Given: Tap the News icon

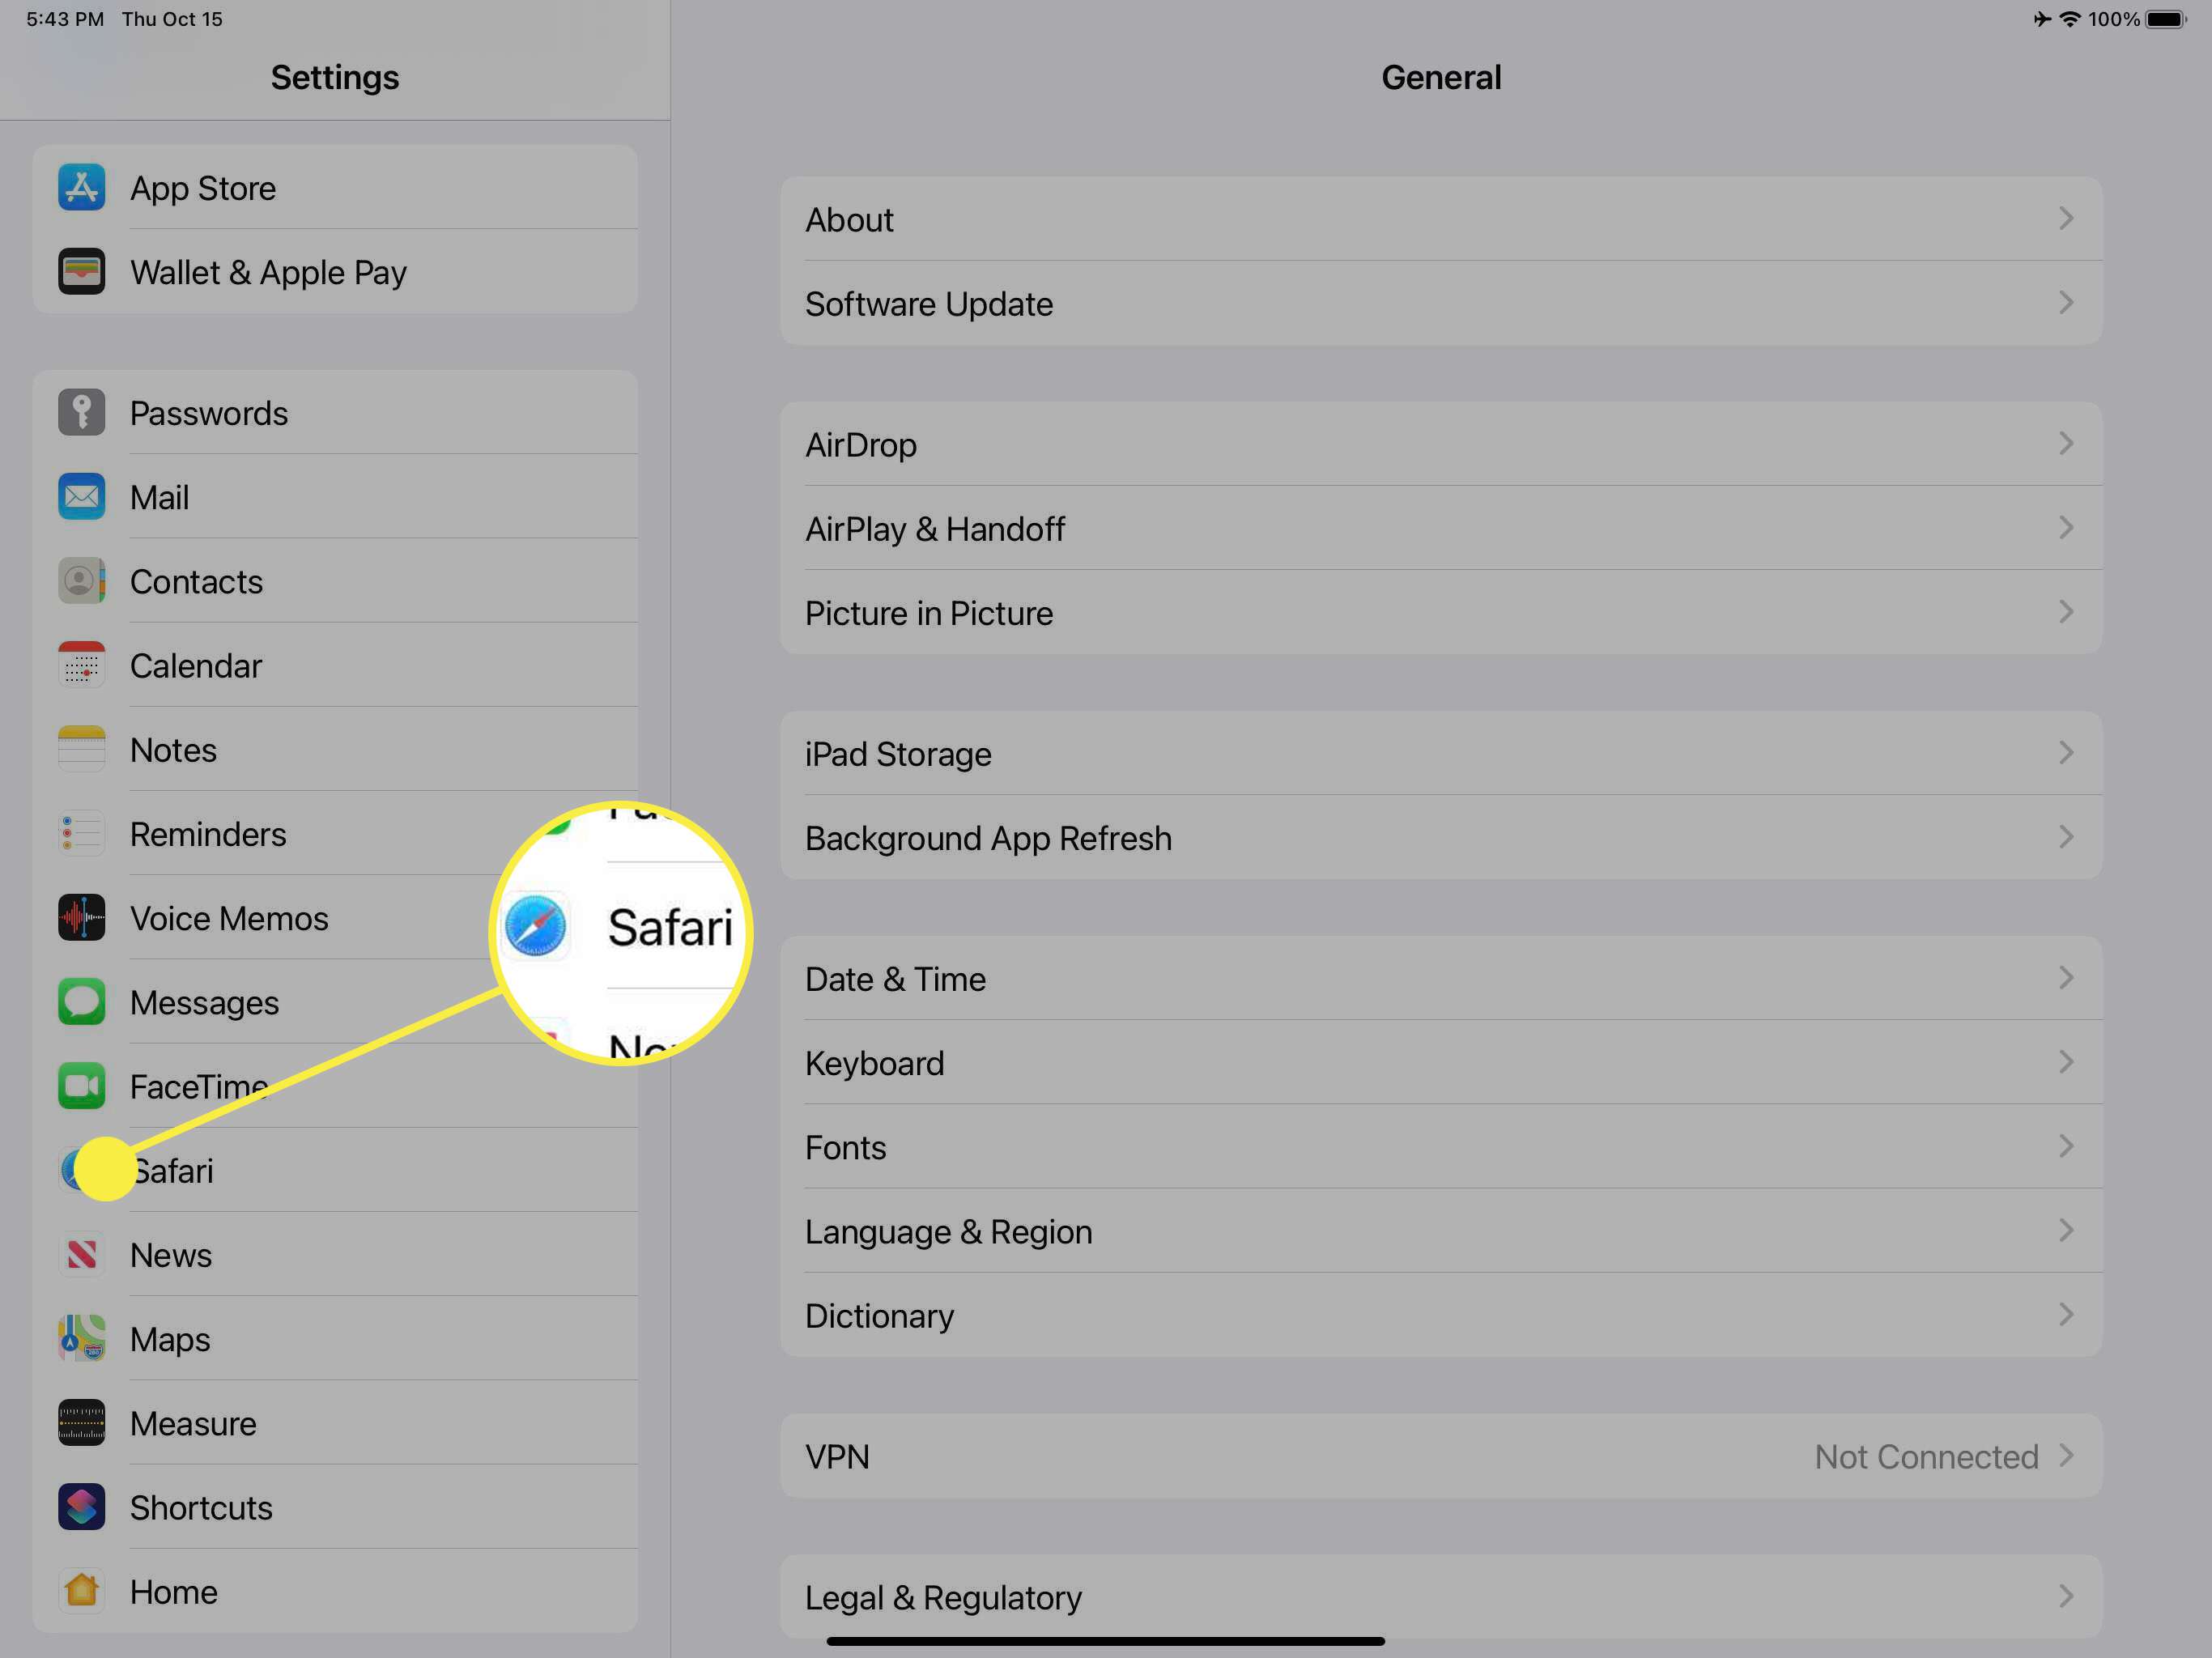Looking at the screenshot, I should coord(81,1254).
